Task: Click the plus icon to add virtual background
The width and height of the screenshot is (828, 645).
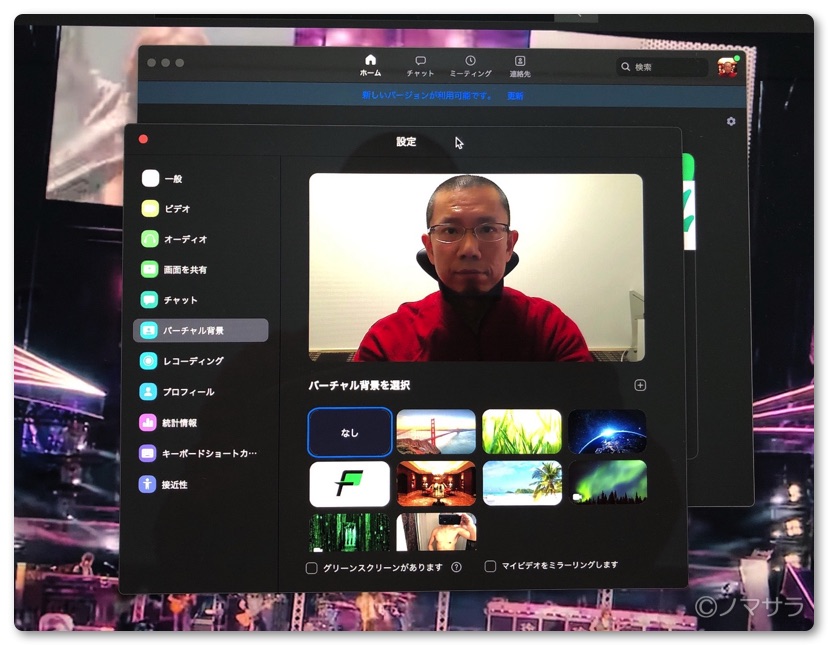Action: point(641,385)
